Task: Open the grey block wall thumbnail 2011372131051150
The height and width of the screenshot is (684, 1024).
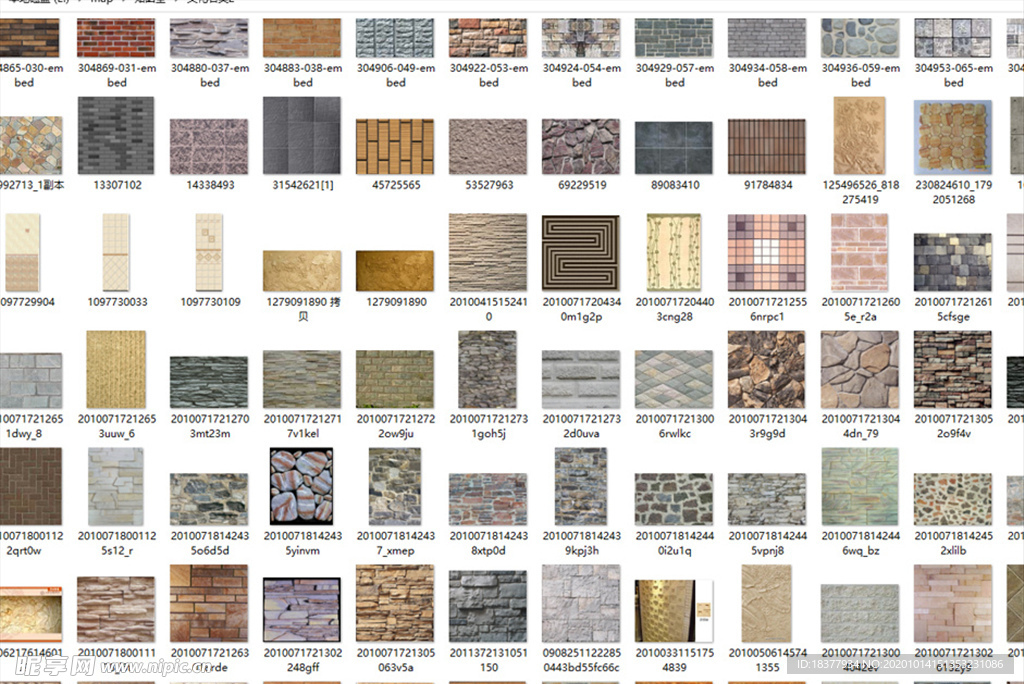Action: tap(488, 606)
